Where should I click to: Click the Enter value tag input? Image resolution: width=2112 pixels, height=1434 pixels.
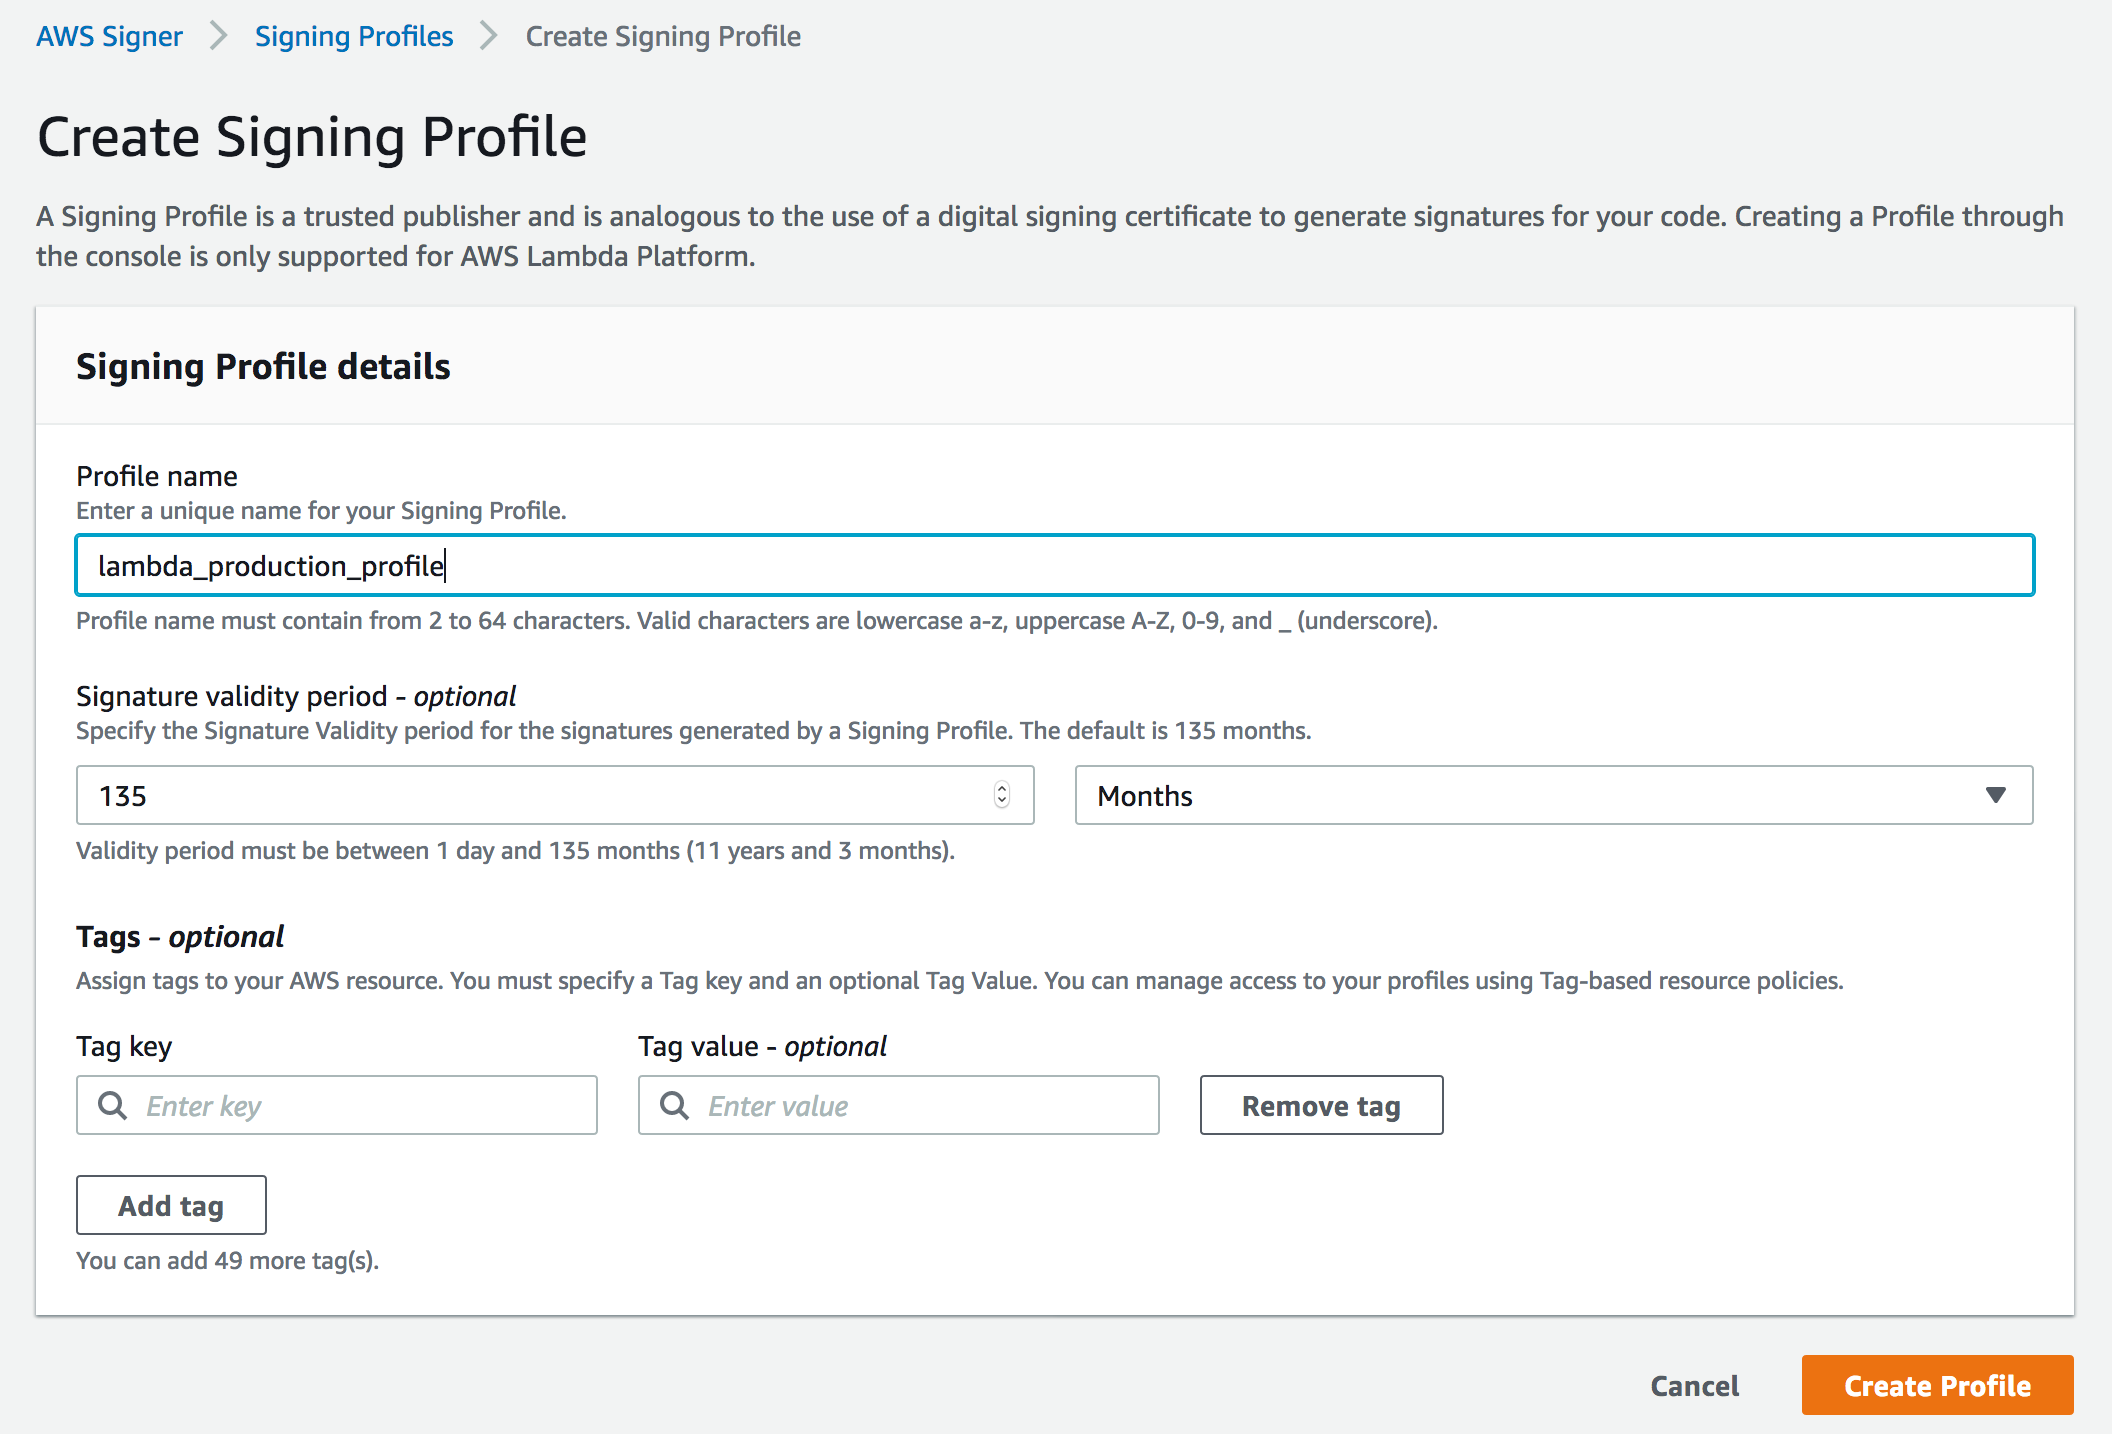point(920,1105)
